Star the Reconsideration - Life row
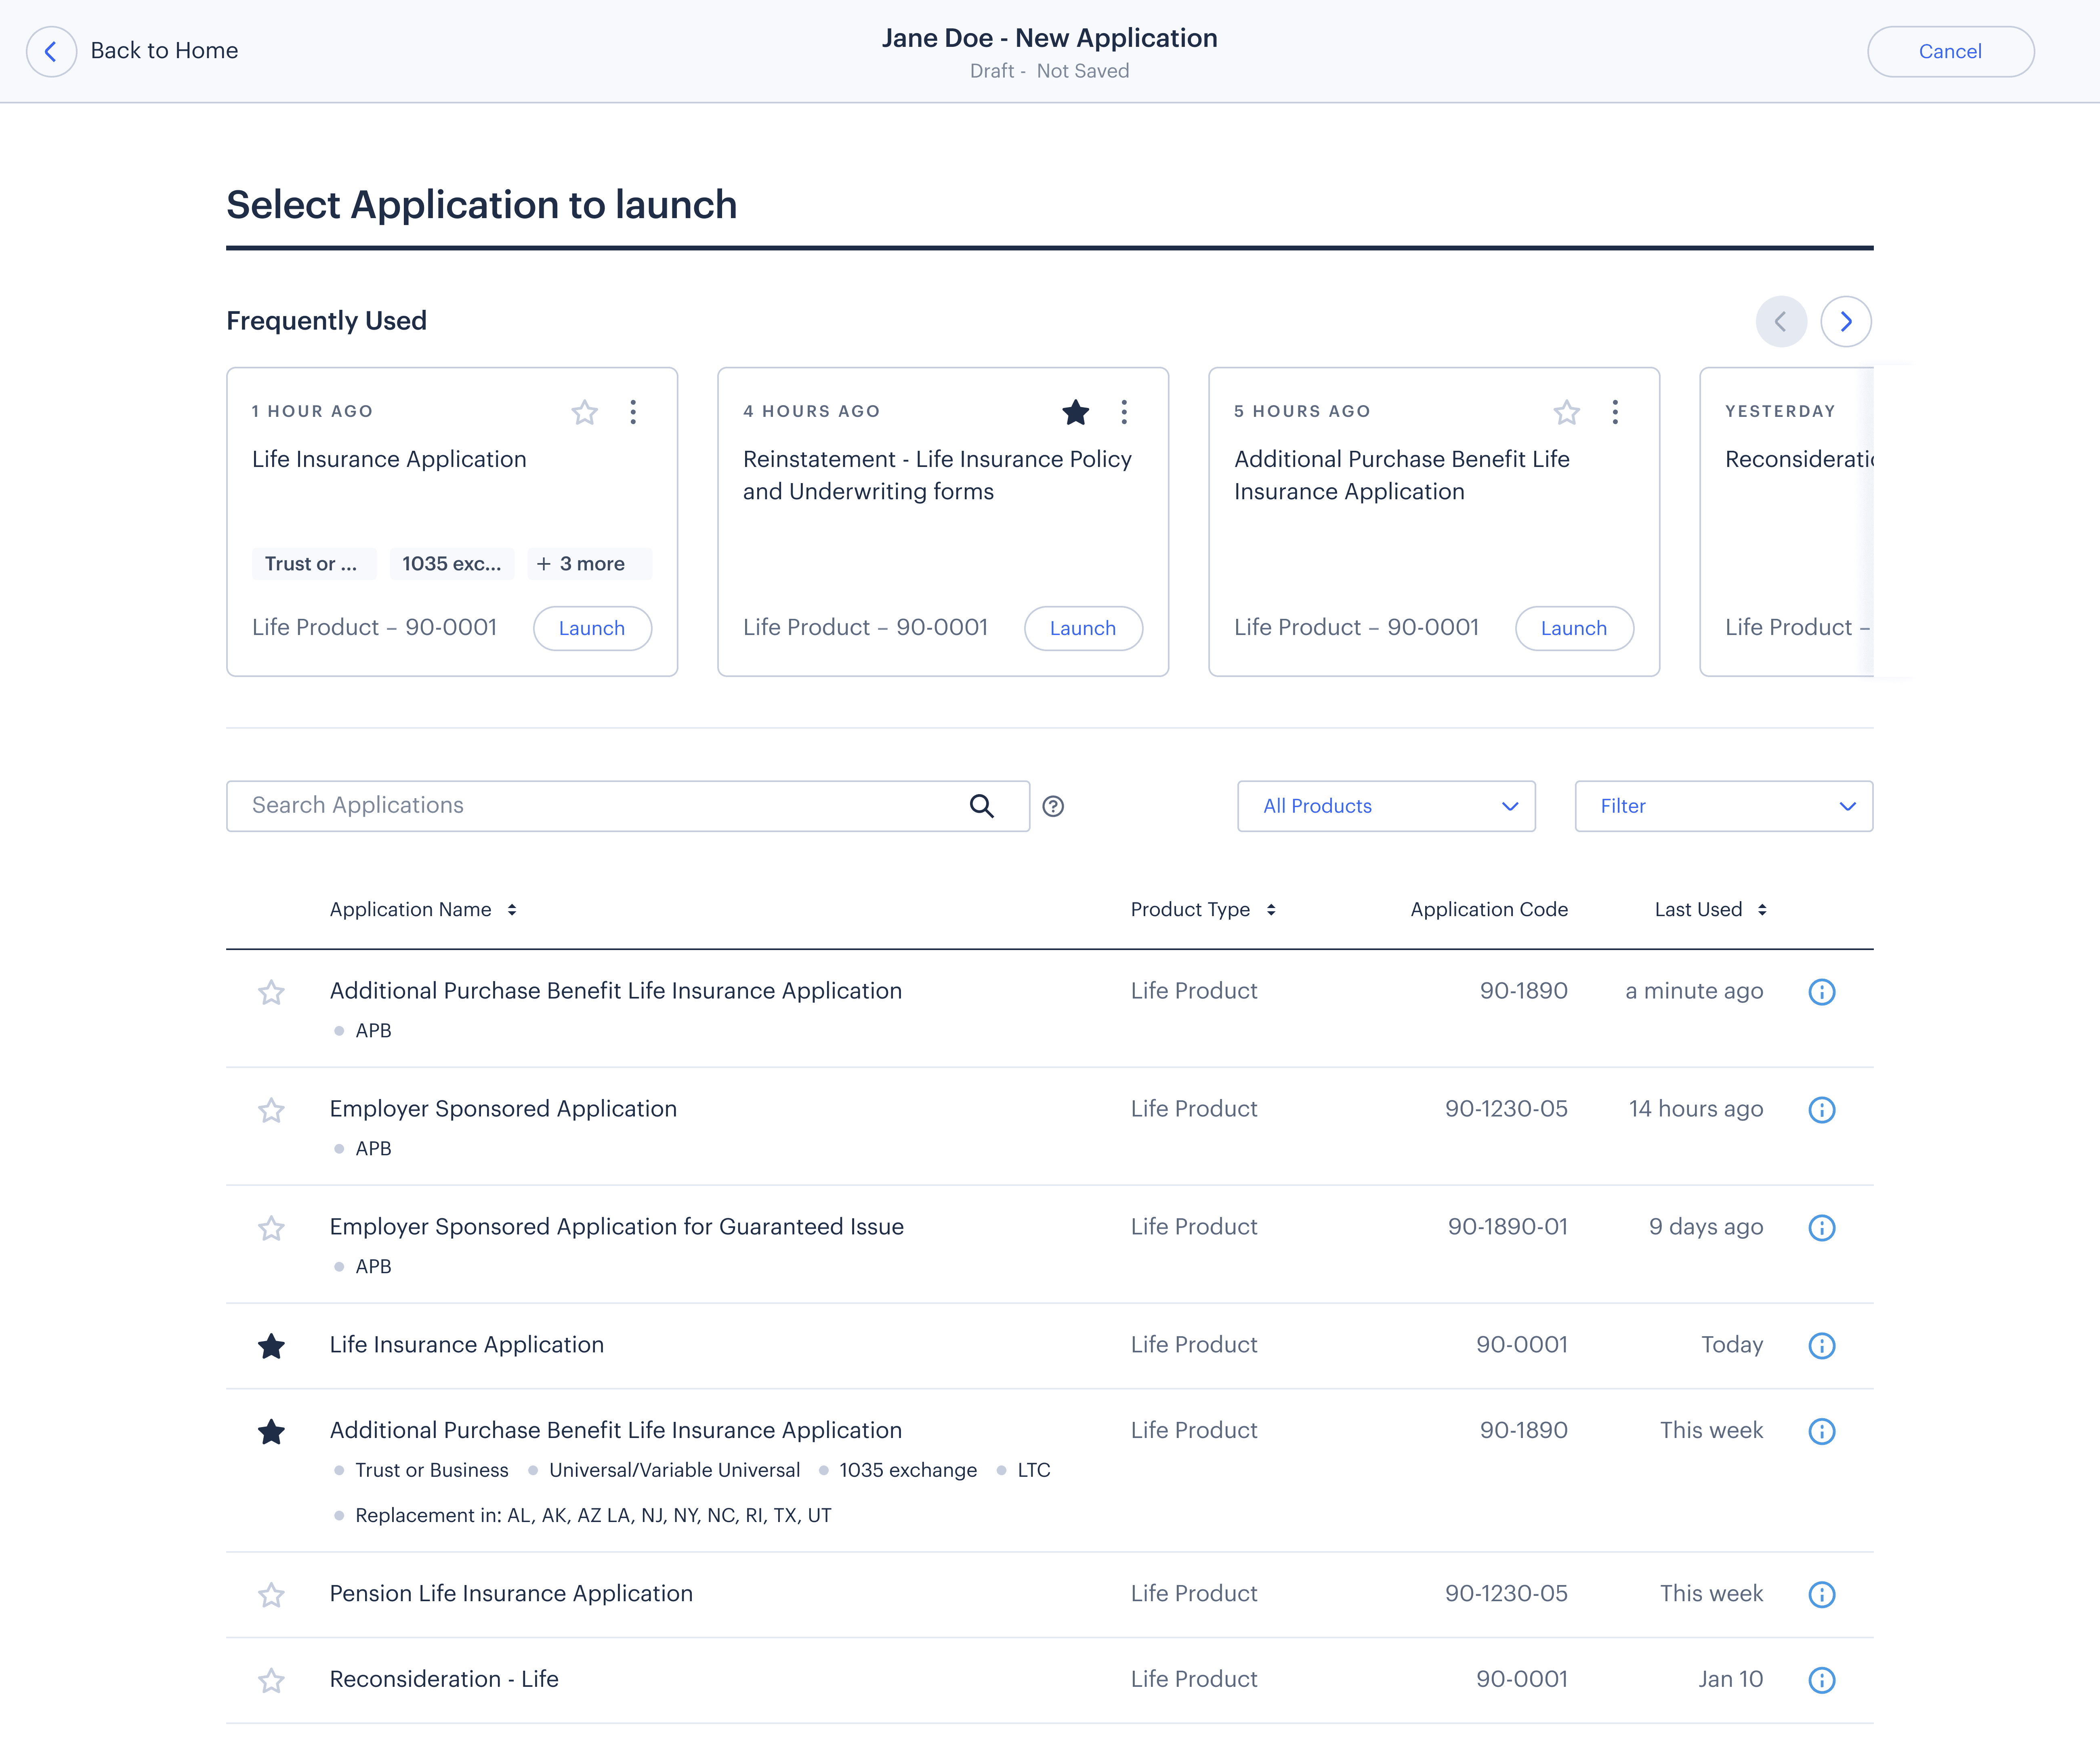2100x1745 pixels. [271, 1681]
